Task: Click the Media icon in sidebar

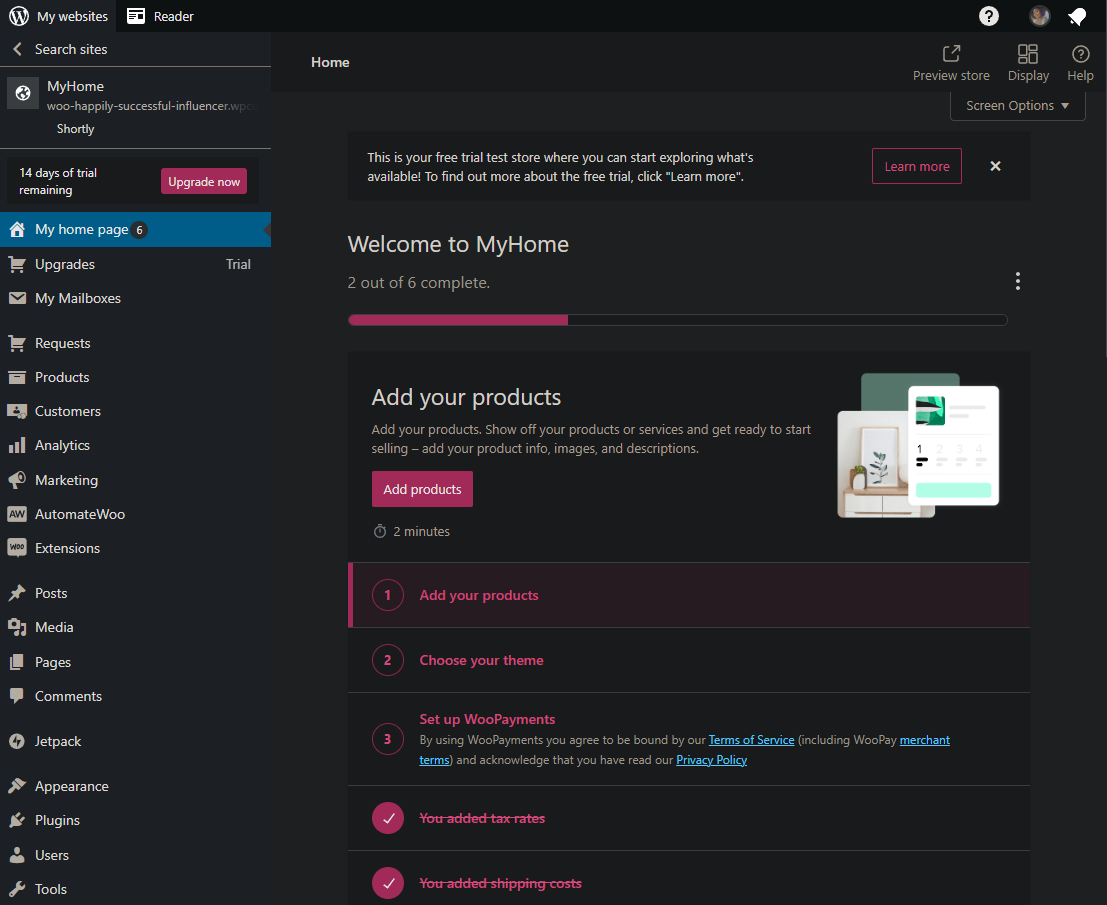Action: click(x=17, y=627)
